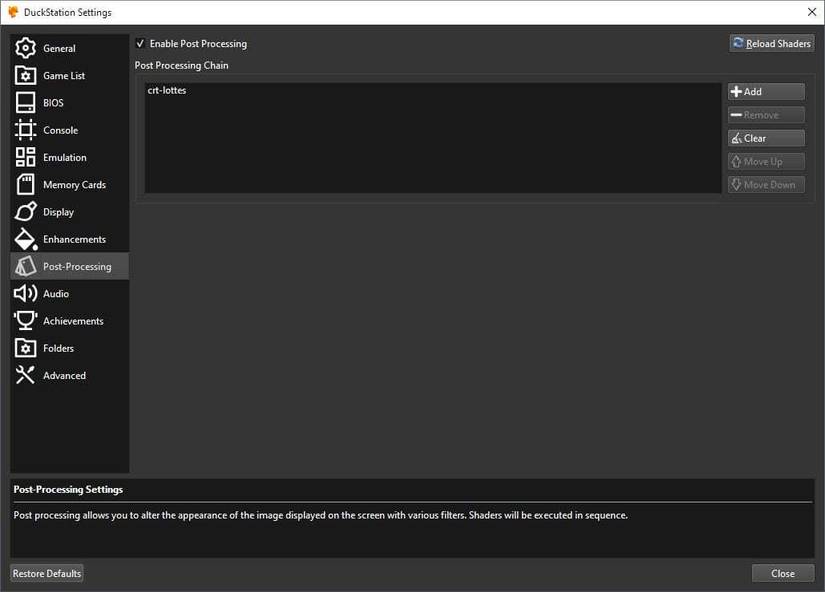Select the Memory Cards section
Screen dimensions: 825x592
[x=28, y=184]
